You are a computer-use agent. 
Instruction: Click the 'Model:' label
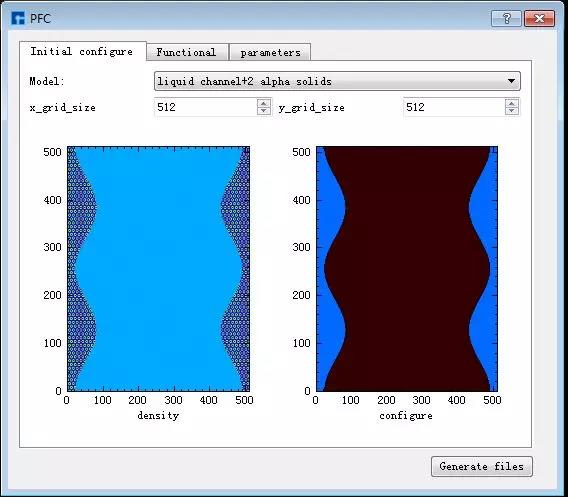tap(47, 81)
